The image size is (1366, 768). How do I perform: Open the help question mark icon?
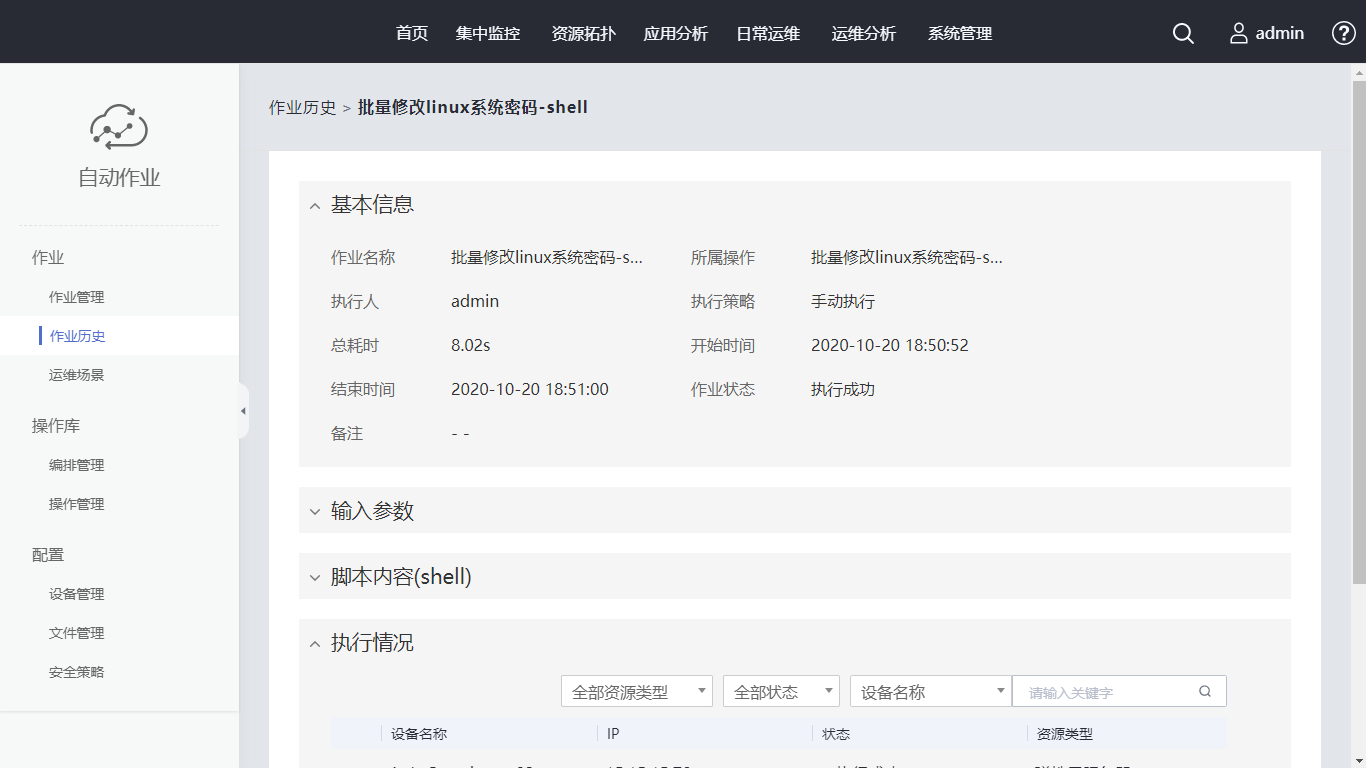pyautogui.click(x=1344, y=33)
